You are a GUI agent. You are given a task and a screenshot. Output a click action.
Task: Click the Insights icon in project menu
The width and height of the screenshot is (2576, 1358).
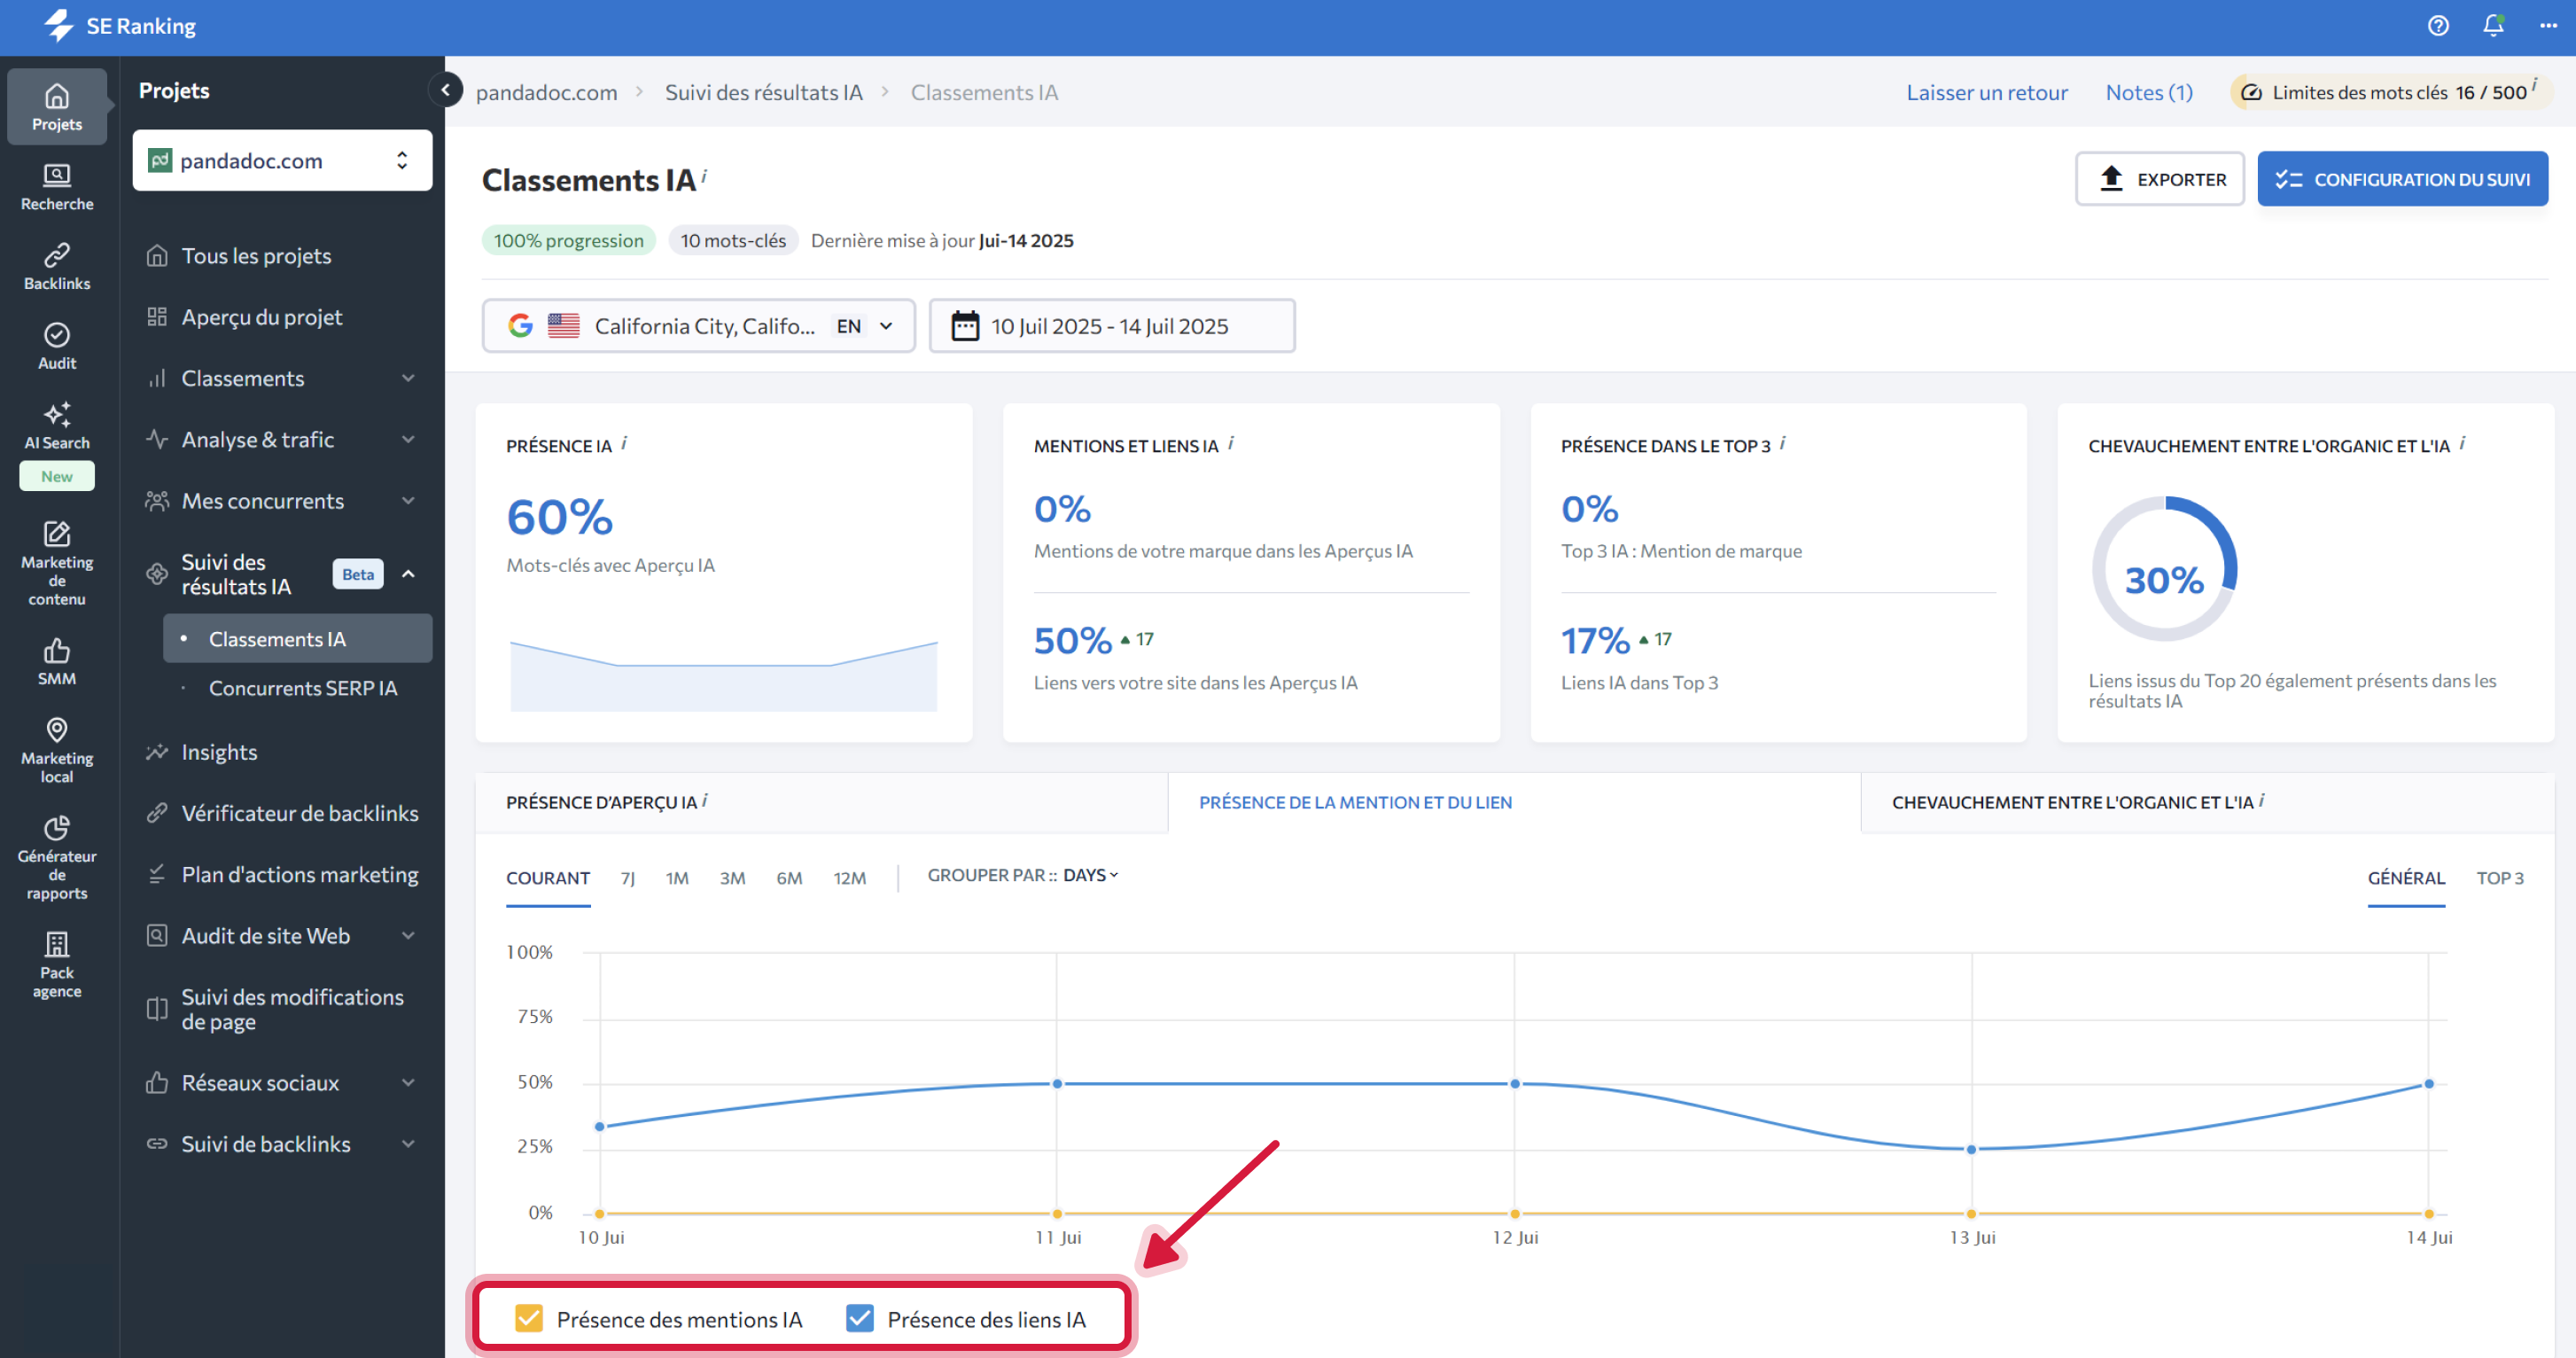tap(157, 752)
